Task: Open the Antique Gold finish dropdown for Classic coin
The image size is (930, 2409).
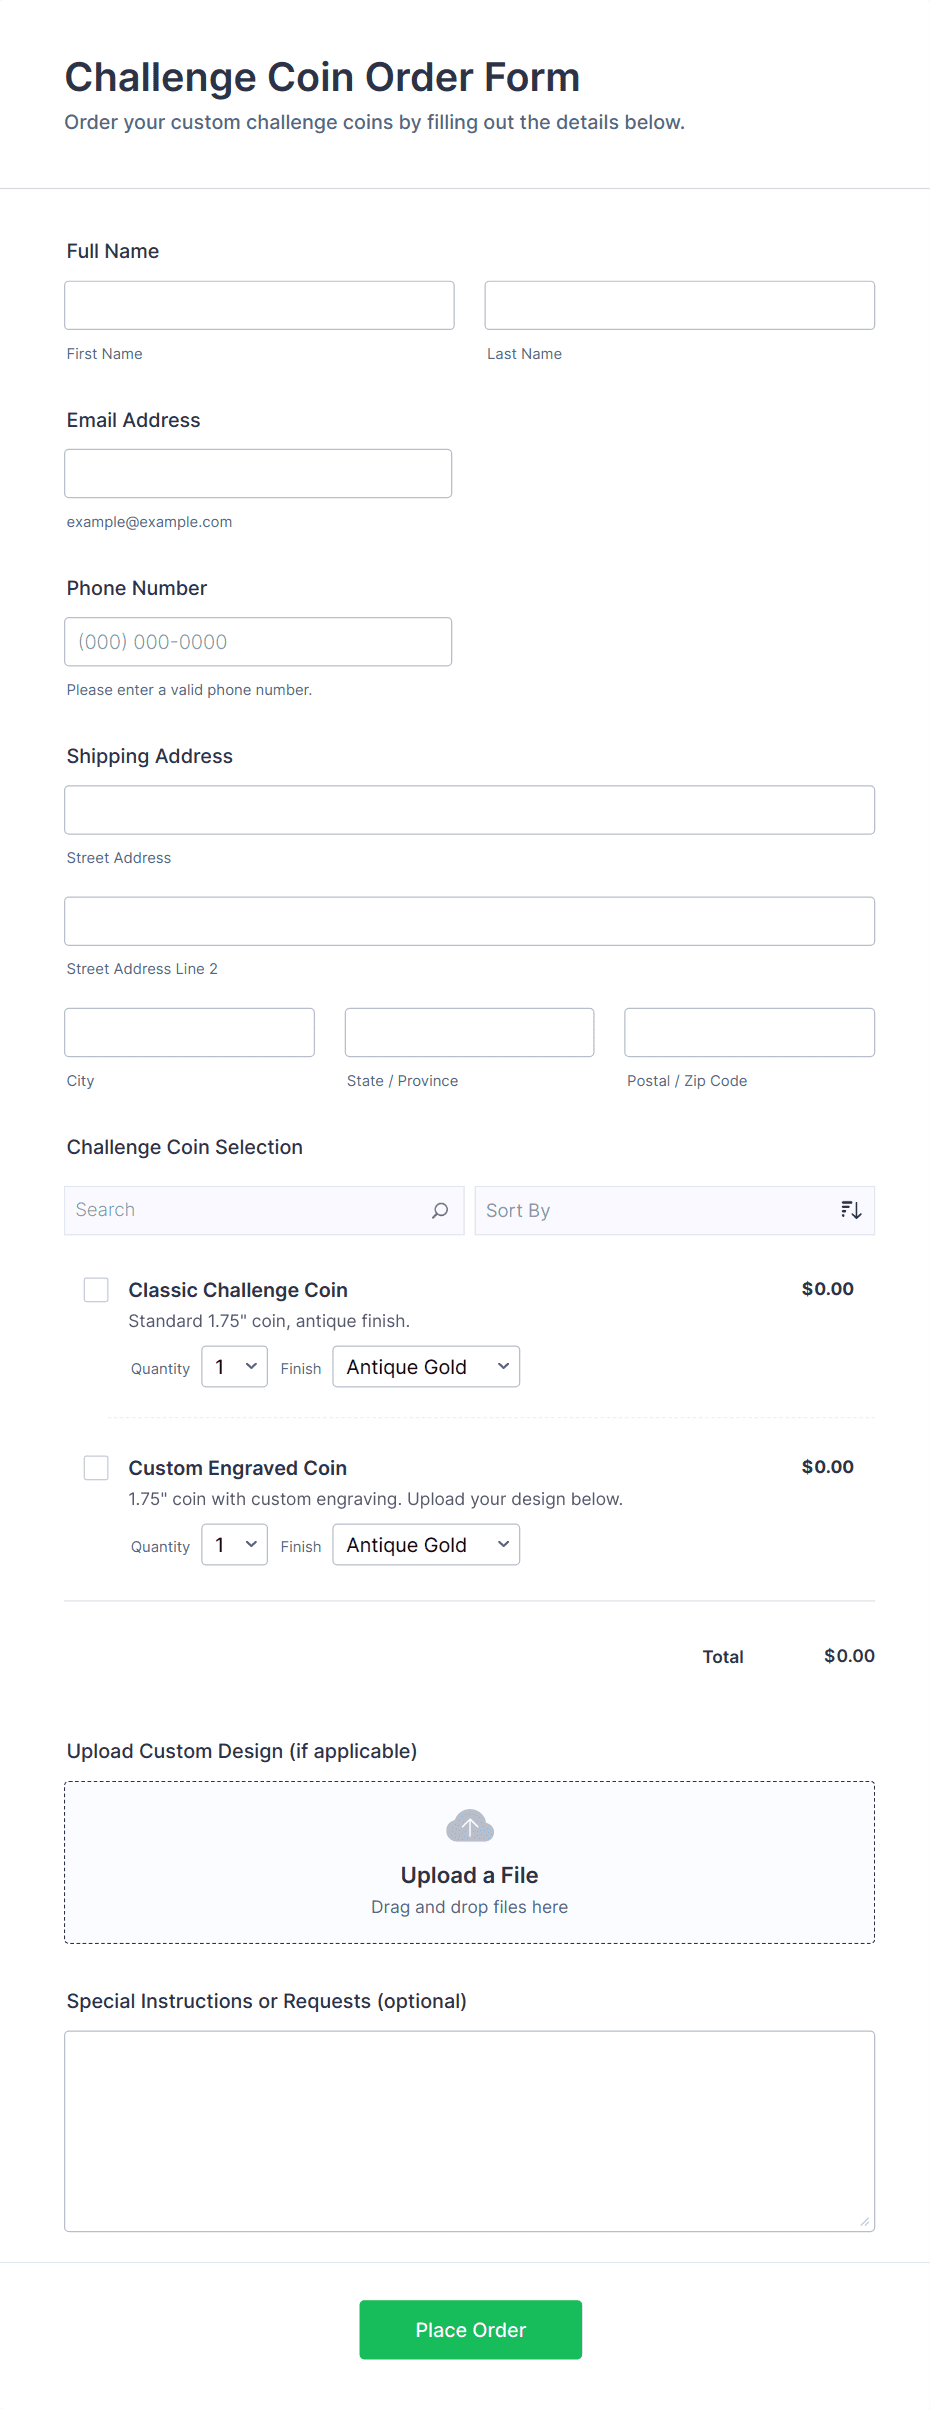Action: pos(425,1366)
